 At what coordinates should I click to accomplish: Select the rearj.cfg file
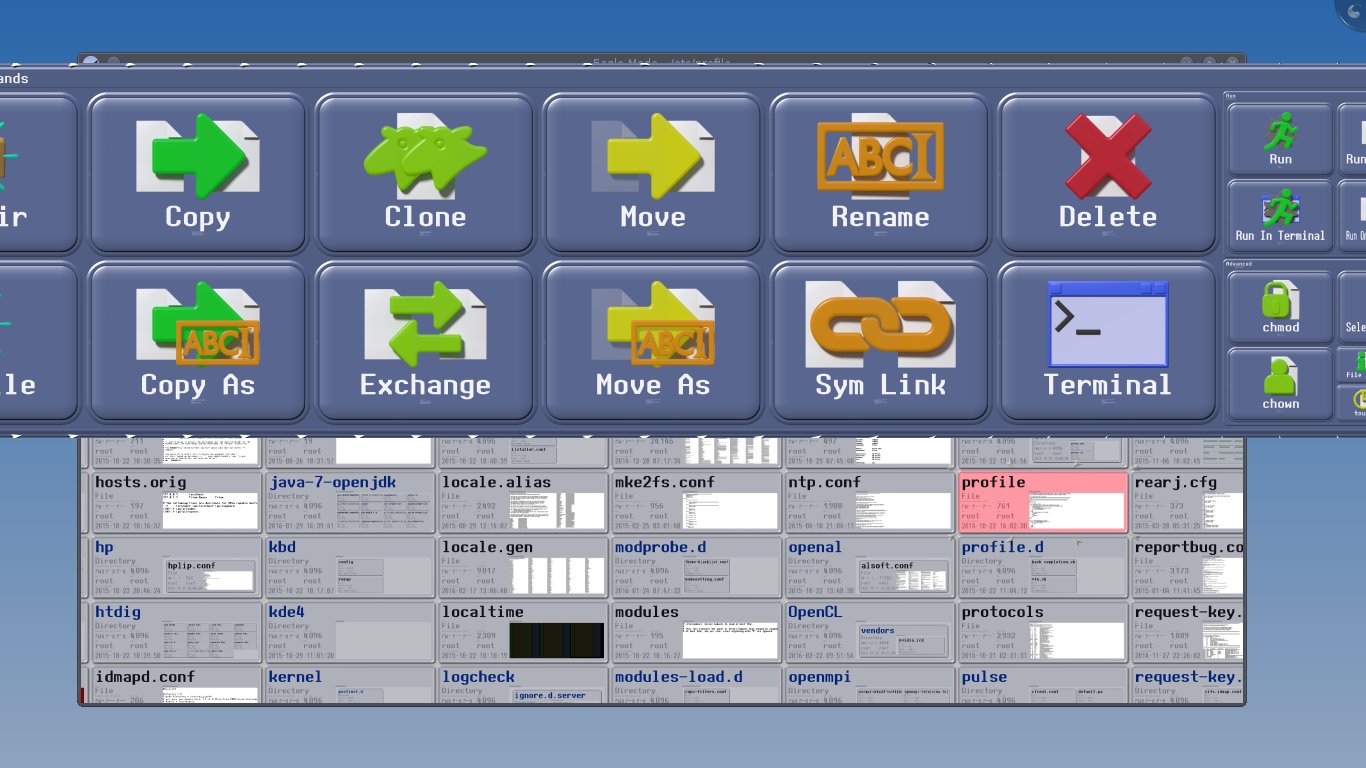[x=1188, y=502]
